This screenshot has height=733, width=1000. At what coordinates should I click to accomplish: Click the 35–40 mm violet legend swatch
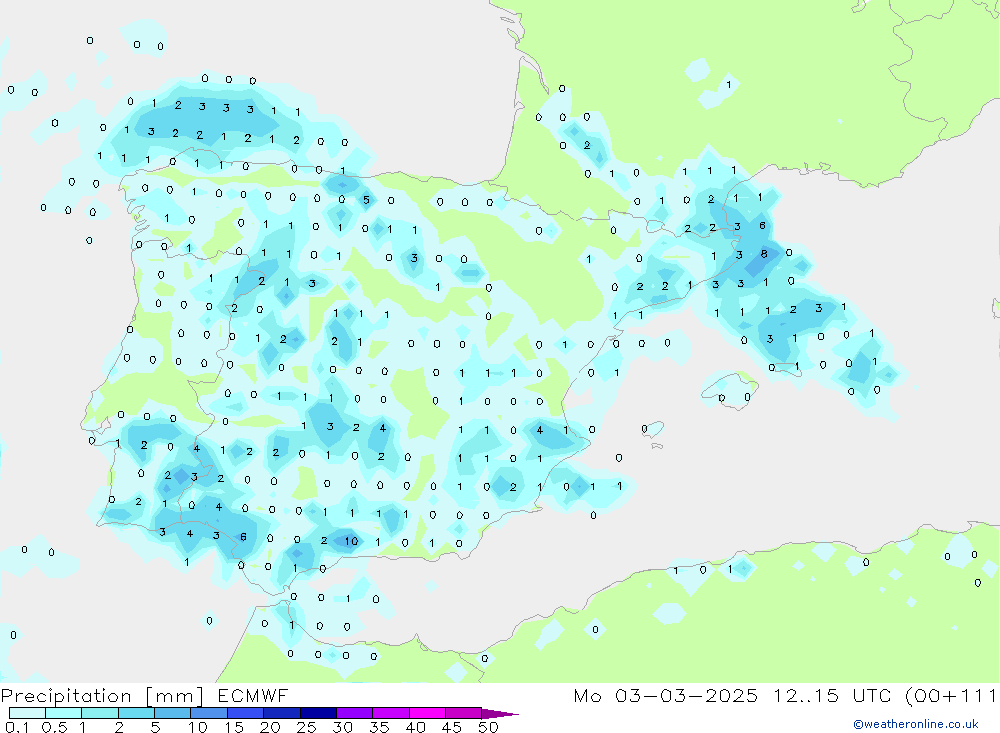(390, 713)
